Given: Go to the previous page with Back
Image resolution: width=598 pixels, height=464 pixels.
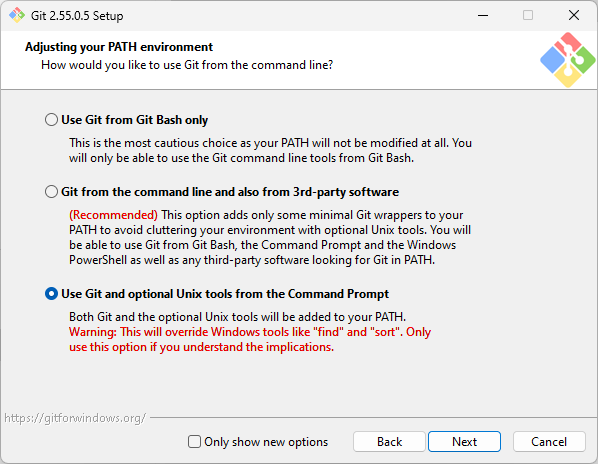Looking at the screenshot, I should (389, 442).
